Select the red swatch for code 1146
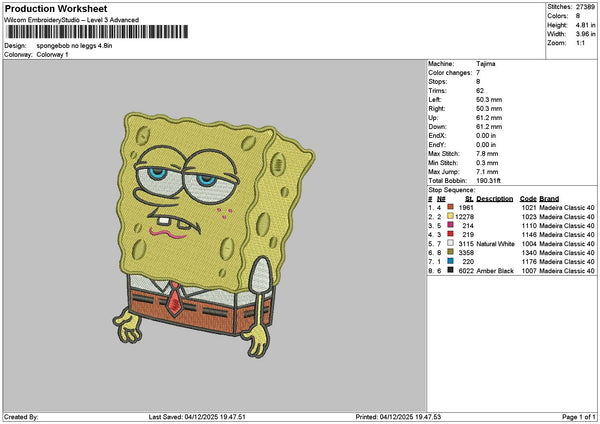 pos(450,234)
